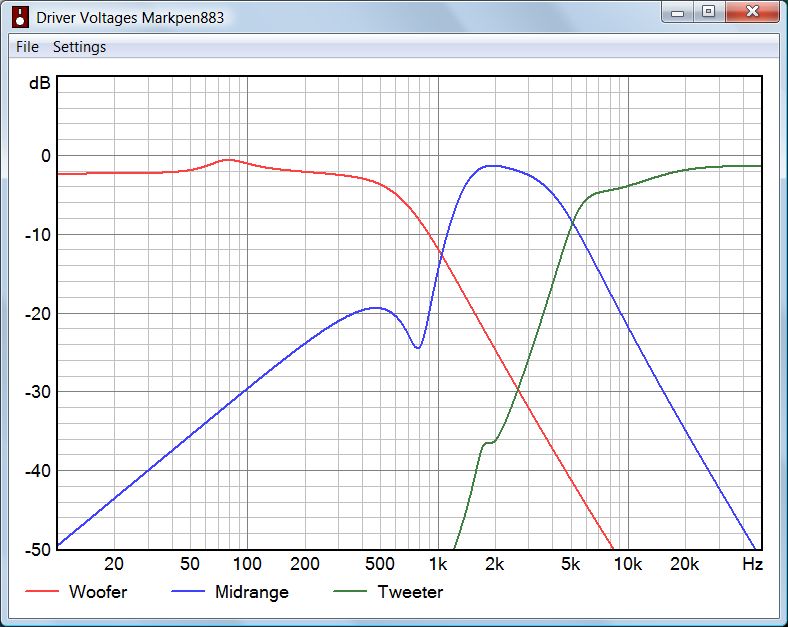Open the Settings menu
Viewport: 788px width, 627px height.
coord(79,47)
